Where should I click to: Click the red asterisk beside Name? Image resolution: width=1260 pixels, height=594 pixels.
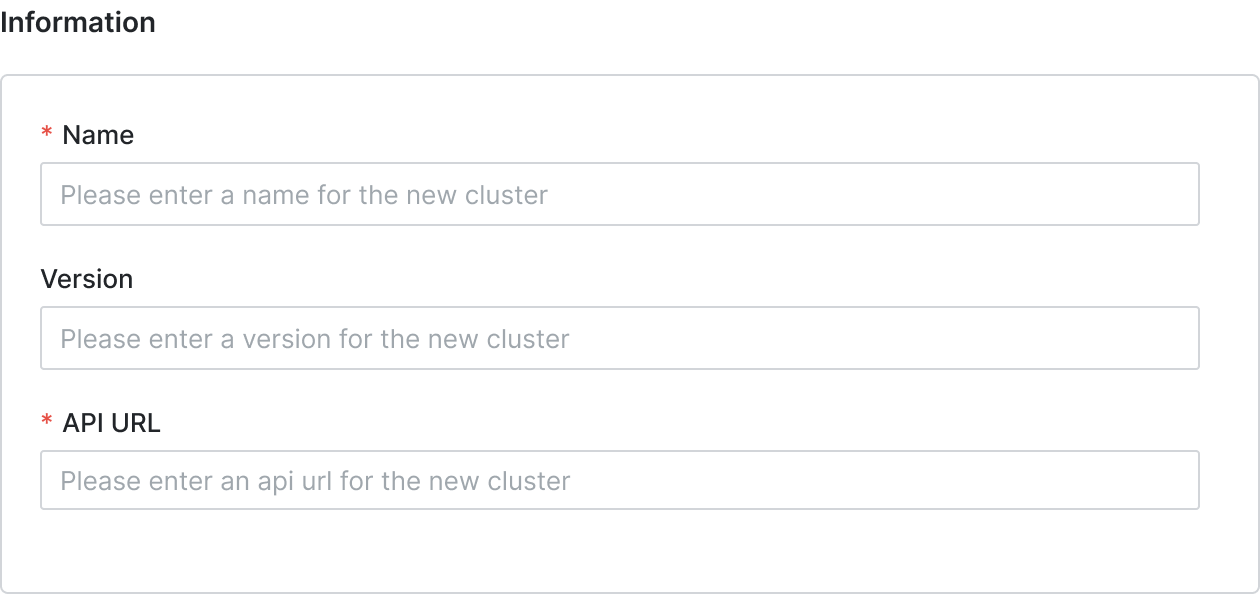(x=46, y=134)
